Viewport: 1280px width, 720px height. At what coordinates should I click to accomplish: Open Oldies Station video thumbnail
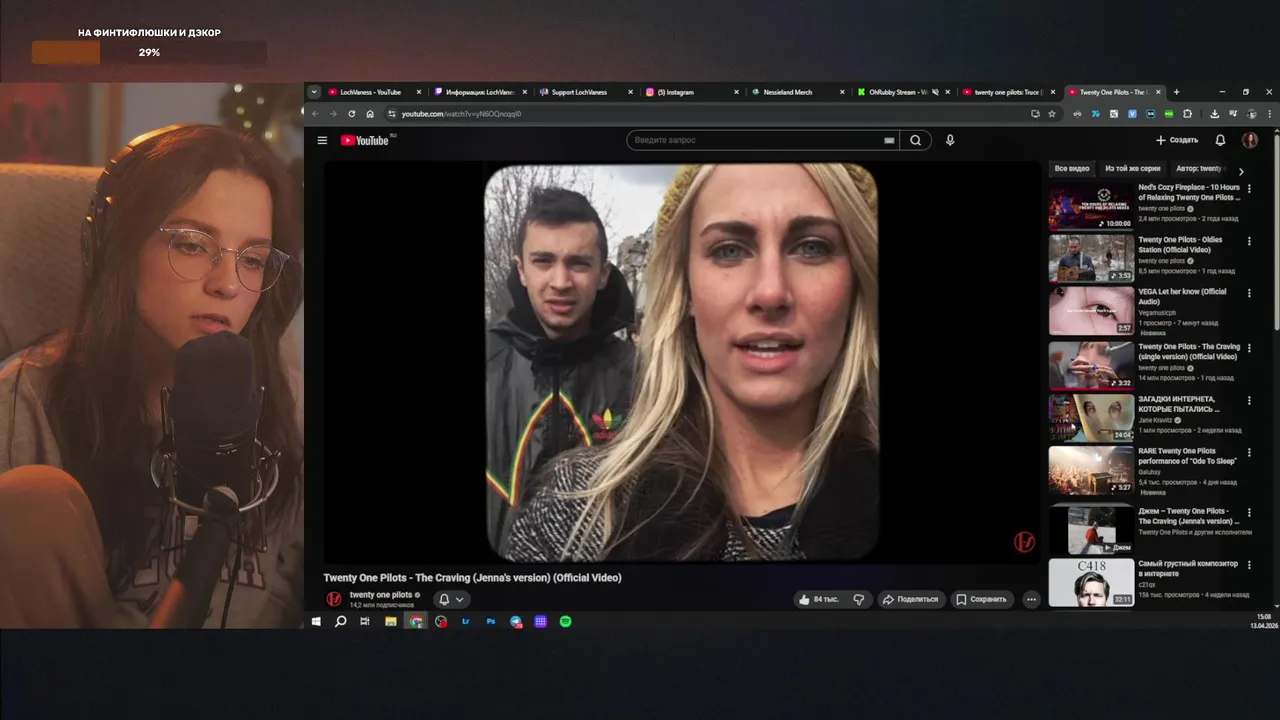[x=1091, y=258]
